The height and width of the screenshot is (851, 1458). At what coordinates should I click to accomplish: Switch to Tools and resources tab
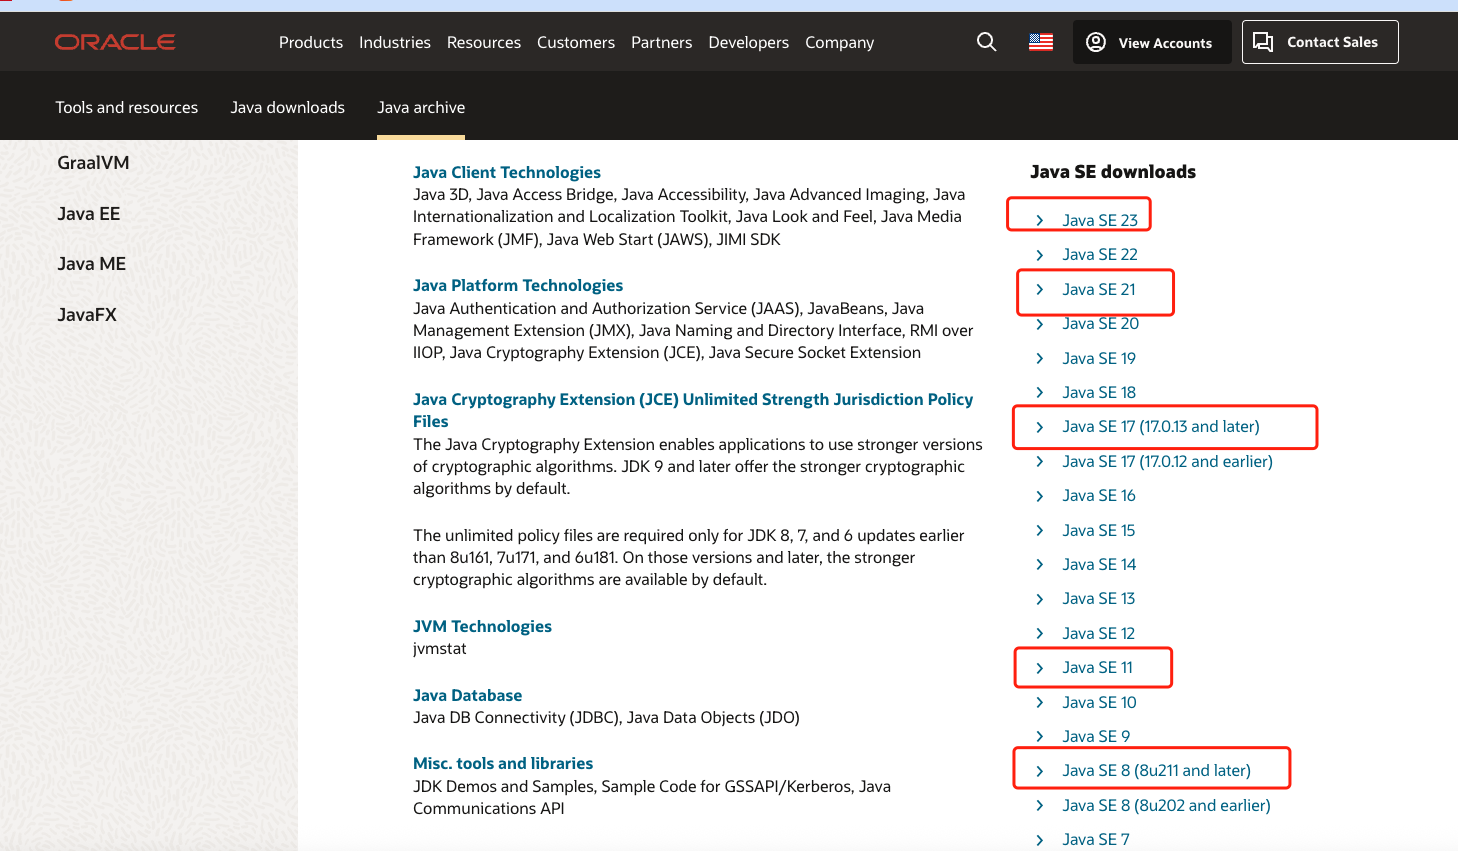tap(127, 107)
